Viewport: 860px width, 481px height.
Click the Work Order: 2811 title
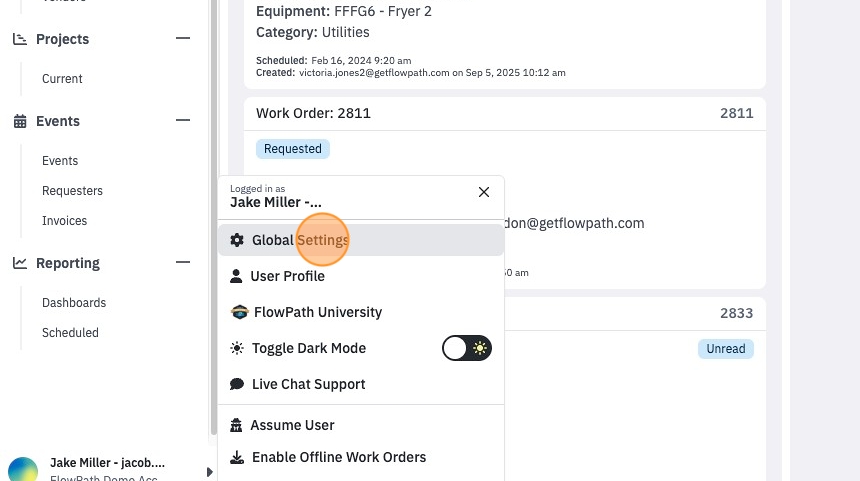[x=313, y=113]
